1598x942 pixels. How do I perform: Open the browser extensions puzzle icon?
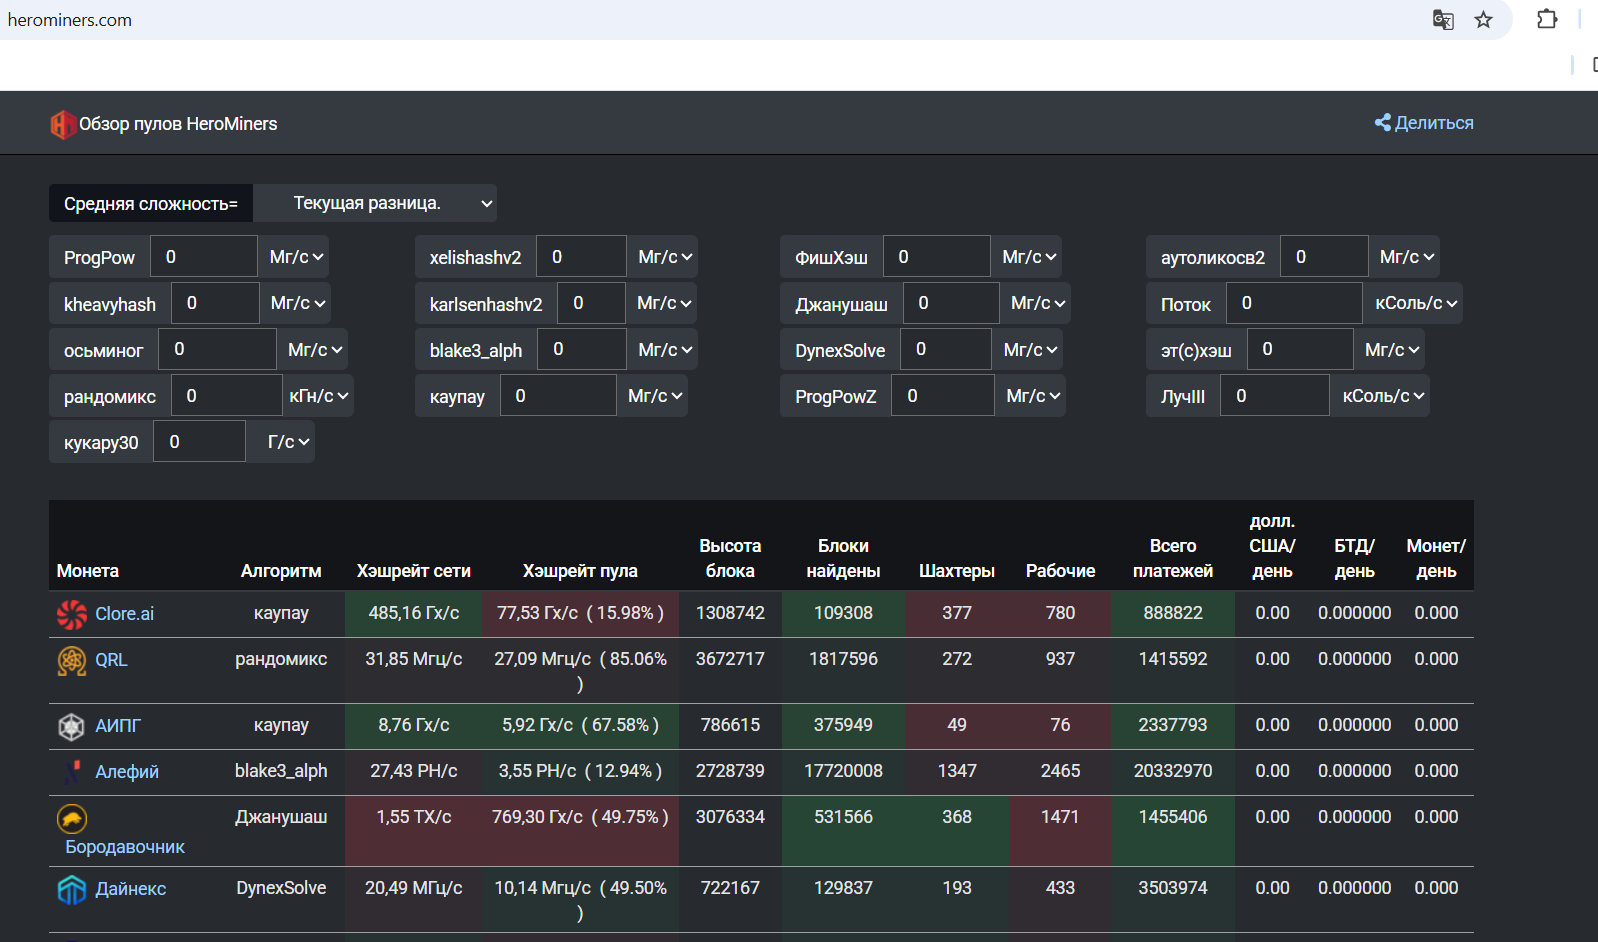click(x=1547, y=19)
